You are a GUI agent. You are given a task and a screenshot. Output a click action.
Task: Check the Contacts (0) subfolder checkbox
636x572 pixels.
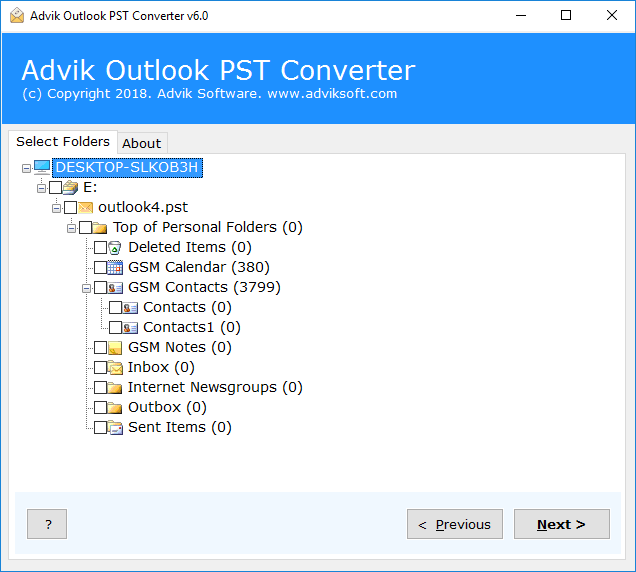[116, 308]
